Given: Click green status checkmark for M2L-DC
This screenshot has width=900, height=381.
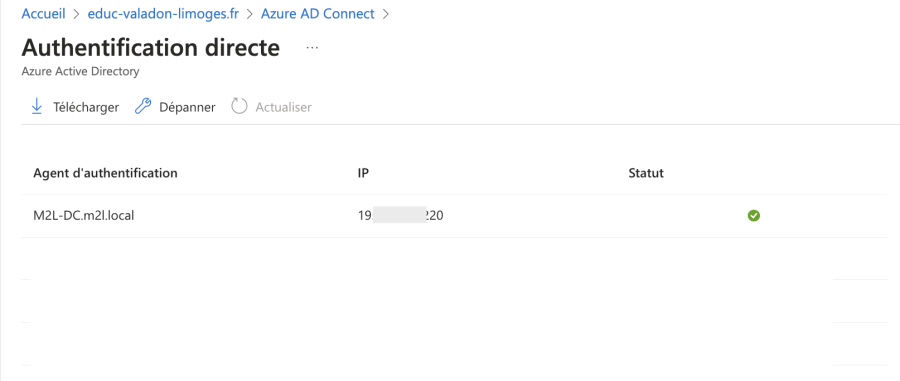Looking at the screenshot, I should tap(754, 216).
